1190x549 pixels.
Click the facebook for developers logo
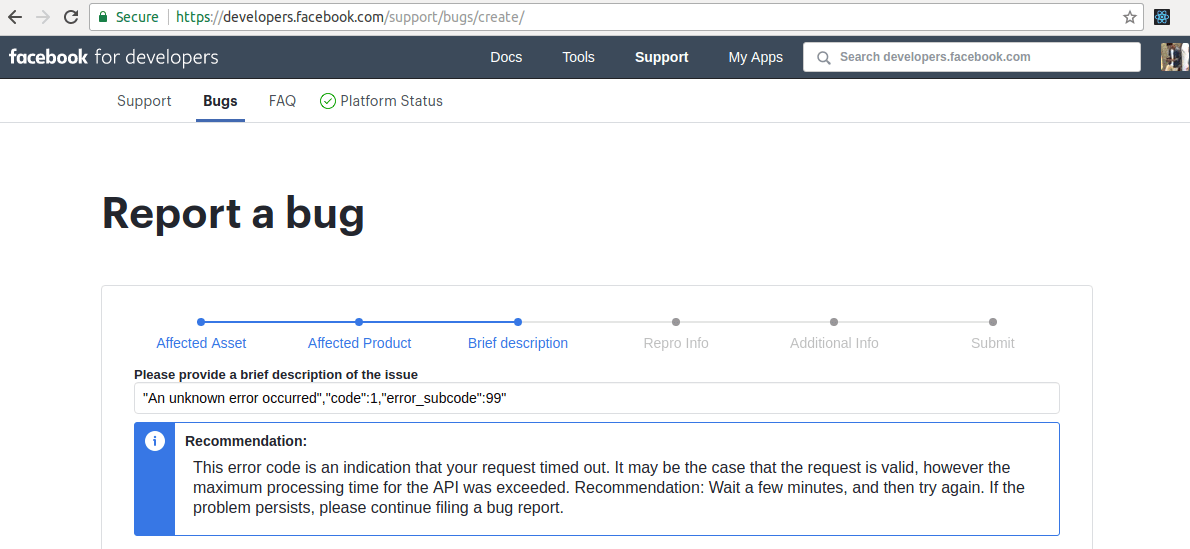click(114, 57)
